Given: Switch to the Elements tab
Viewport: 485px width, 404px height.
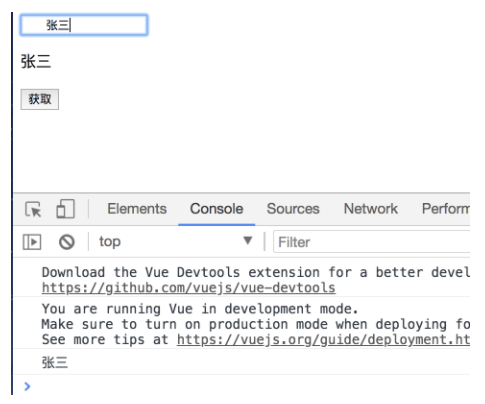Looking at the screenshot, I should 137,209.
